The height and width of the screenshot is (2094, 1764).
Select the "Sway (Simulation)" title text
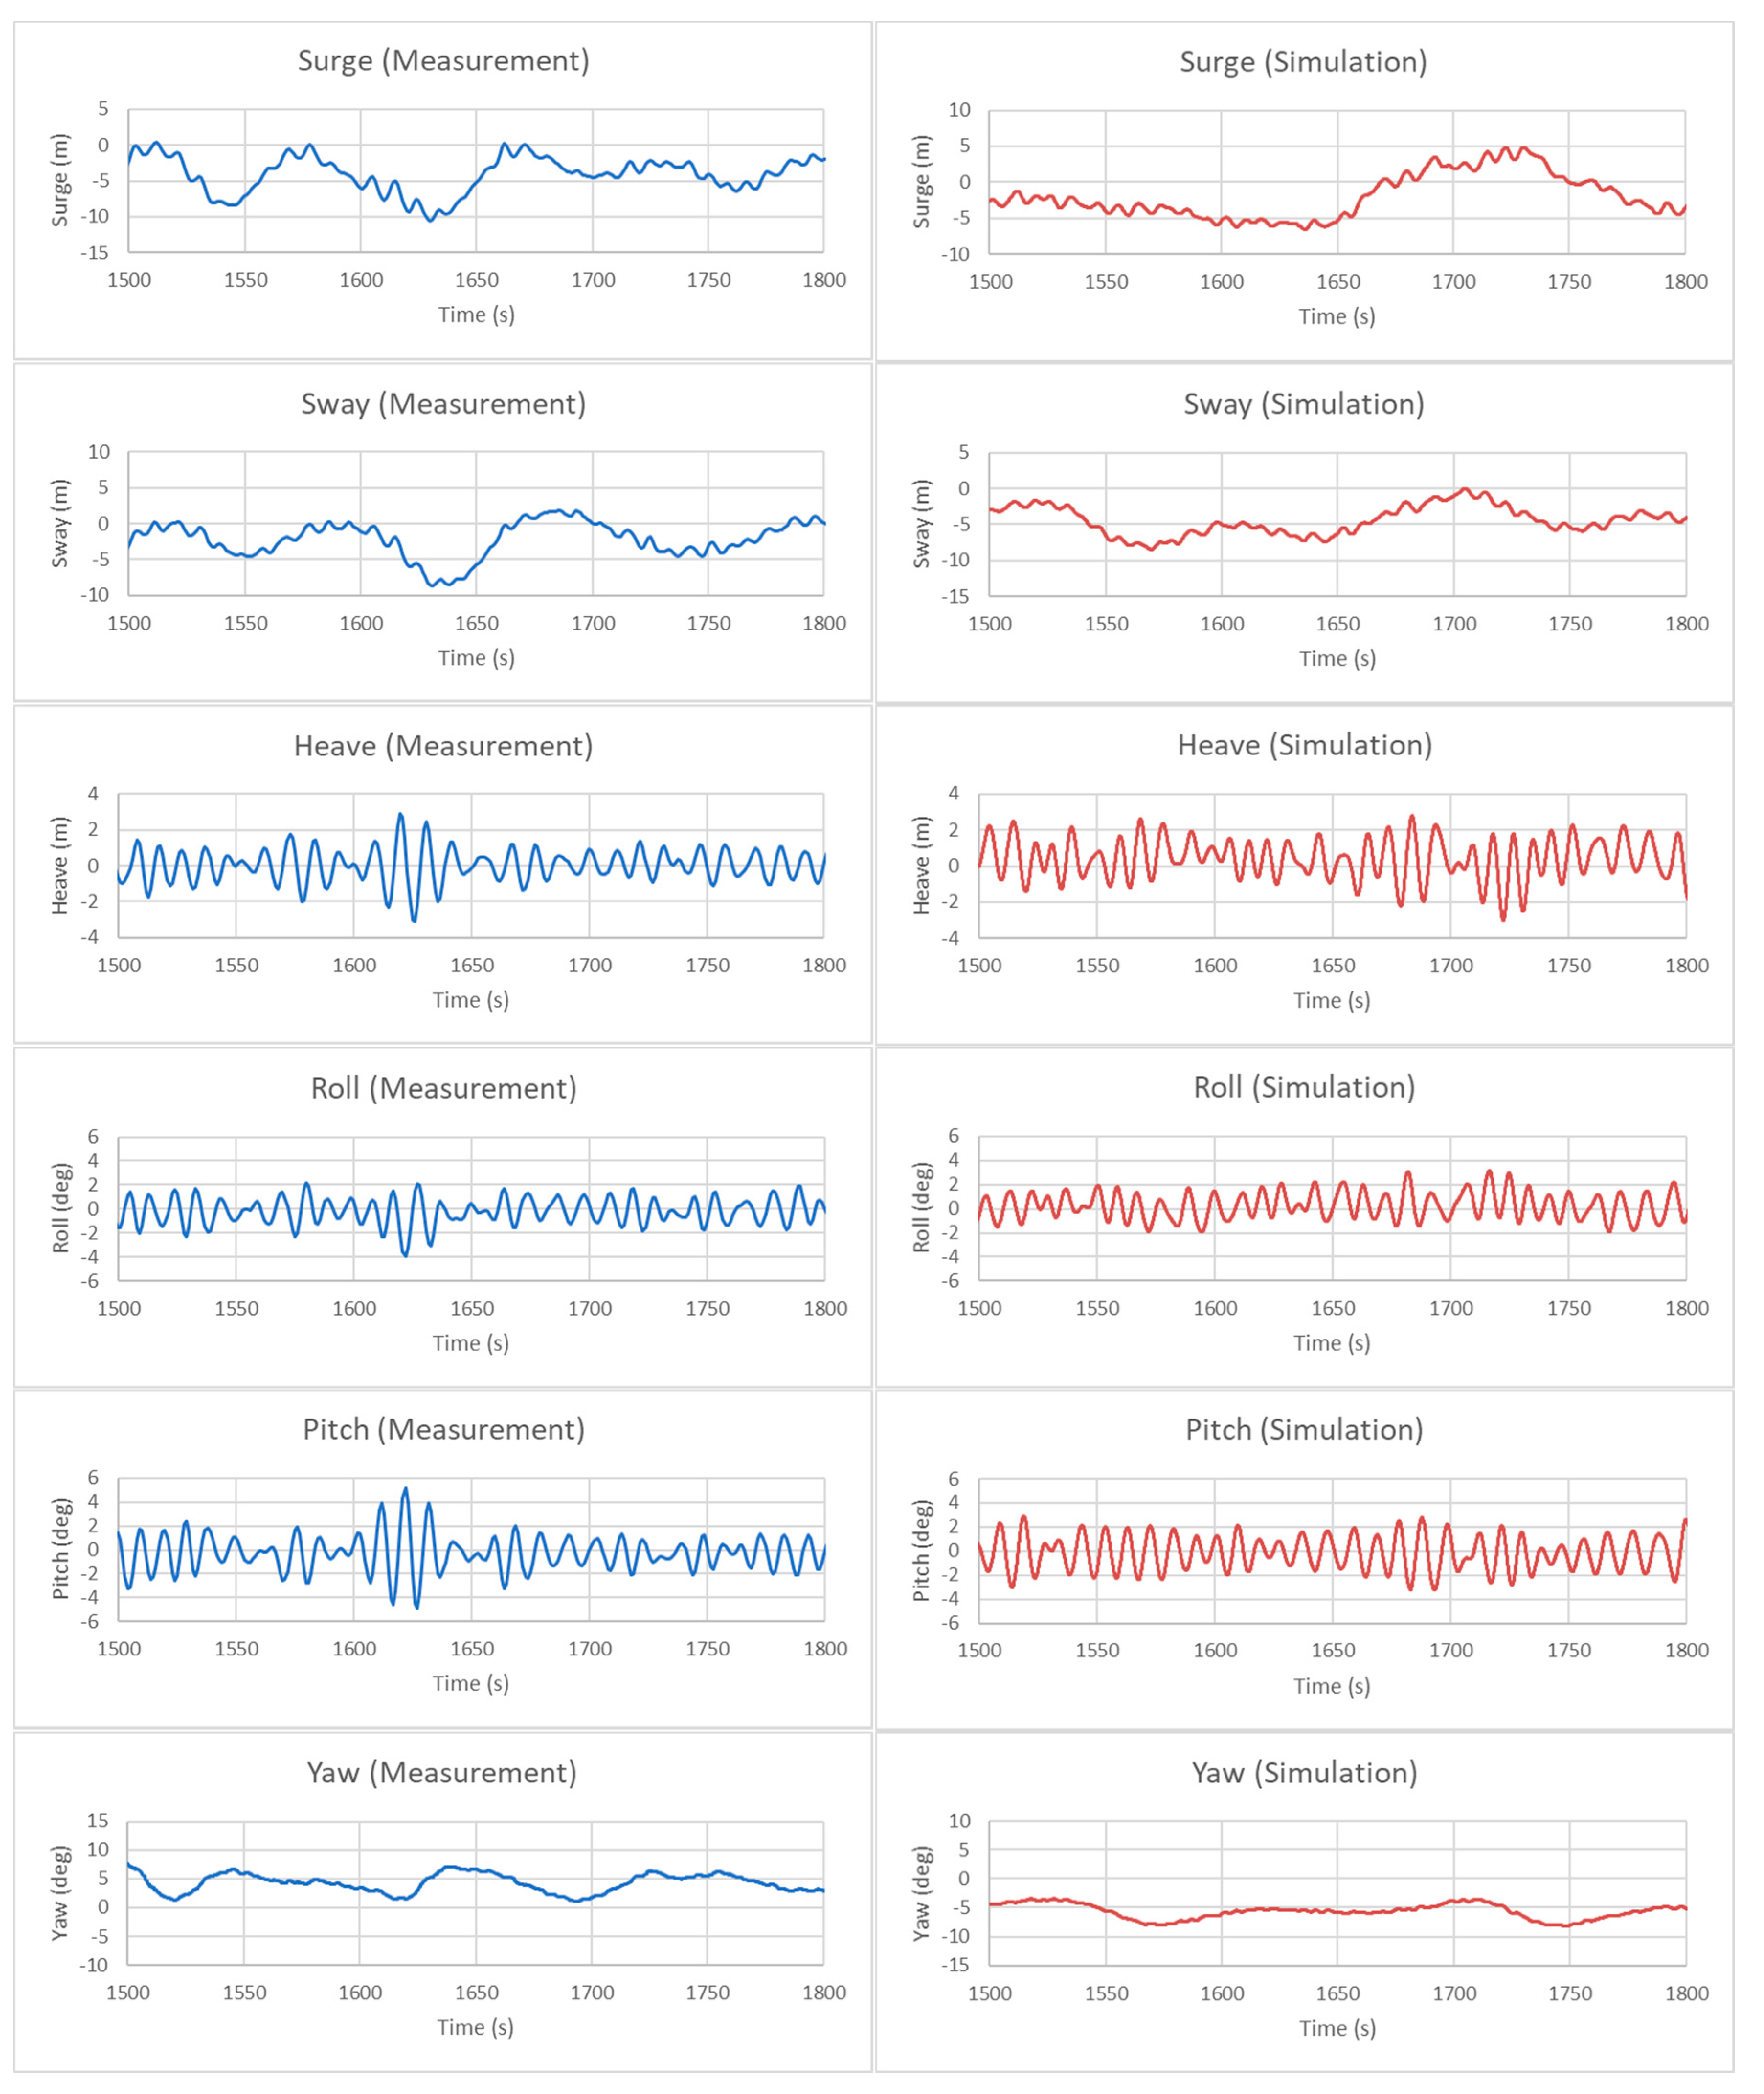coord(1303,404)
